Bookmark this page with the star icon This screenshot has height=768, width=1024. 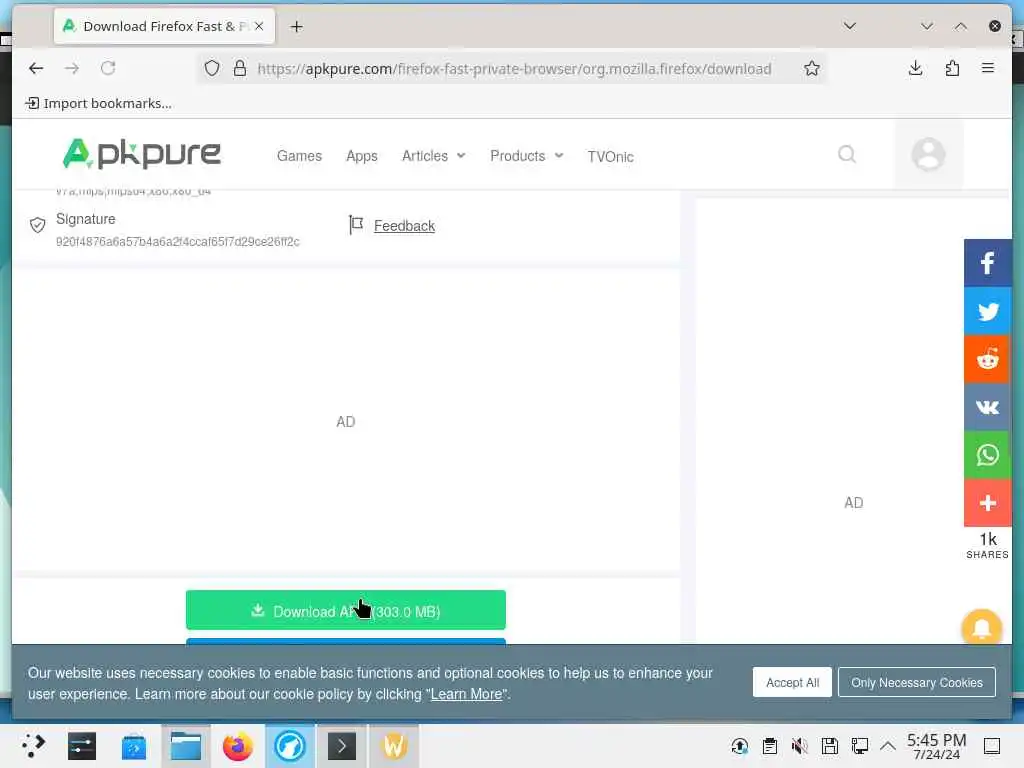(812, 68)
